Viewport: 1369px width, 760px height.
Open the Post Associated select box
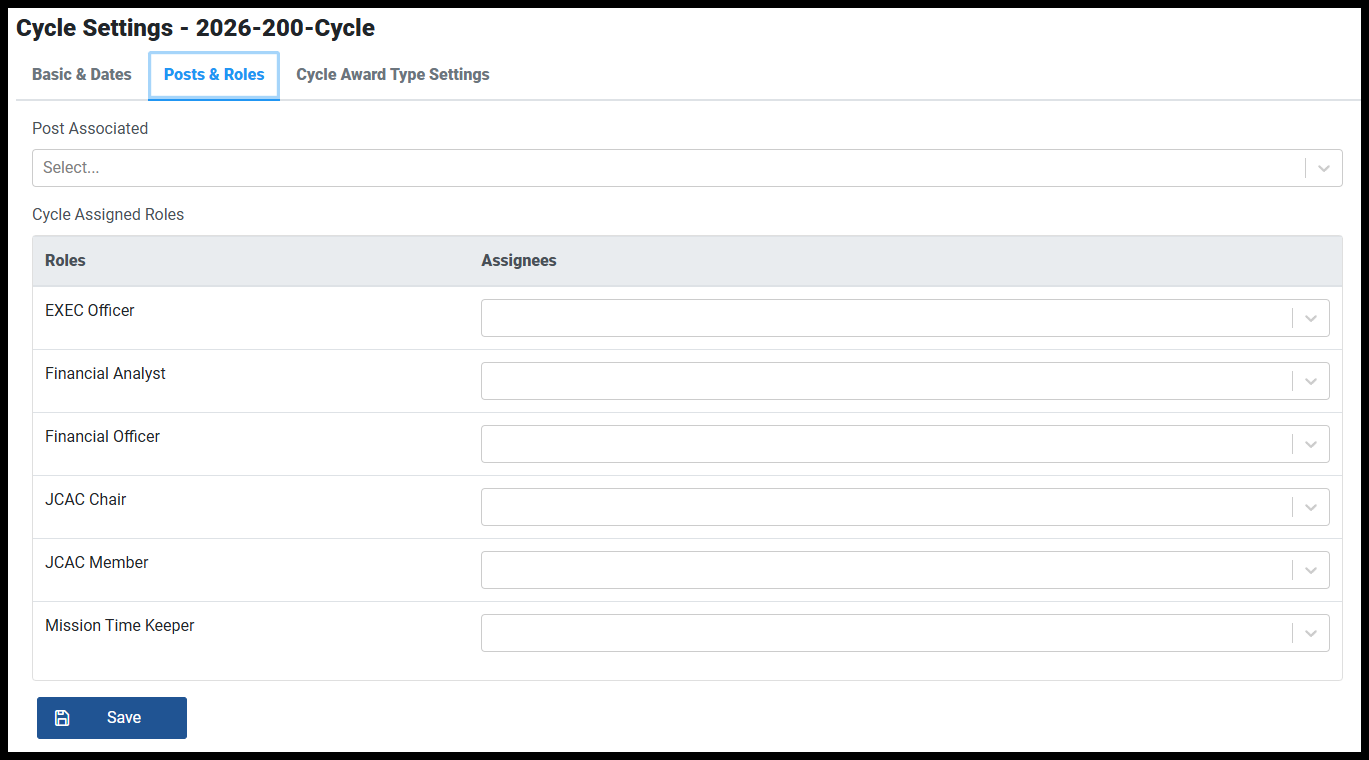click(687, 168)
